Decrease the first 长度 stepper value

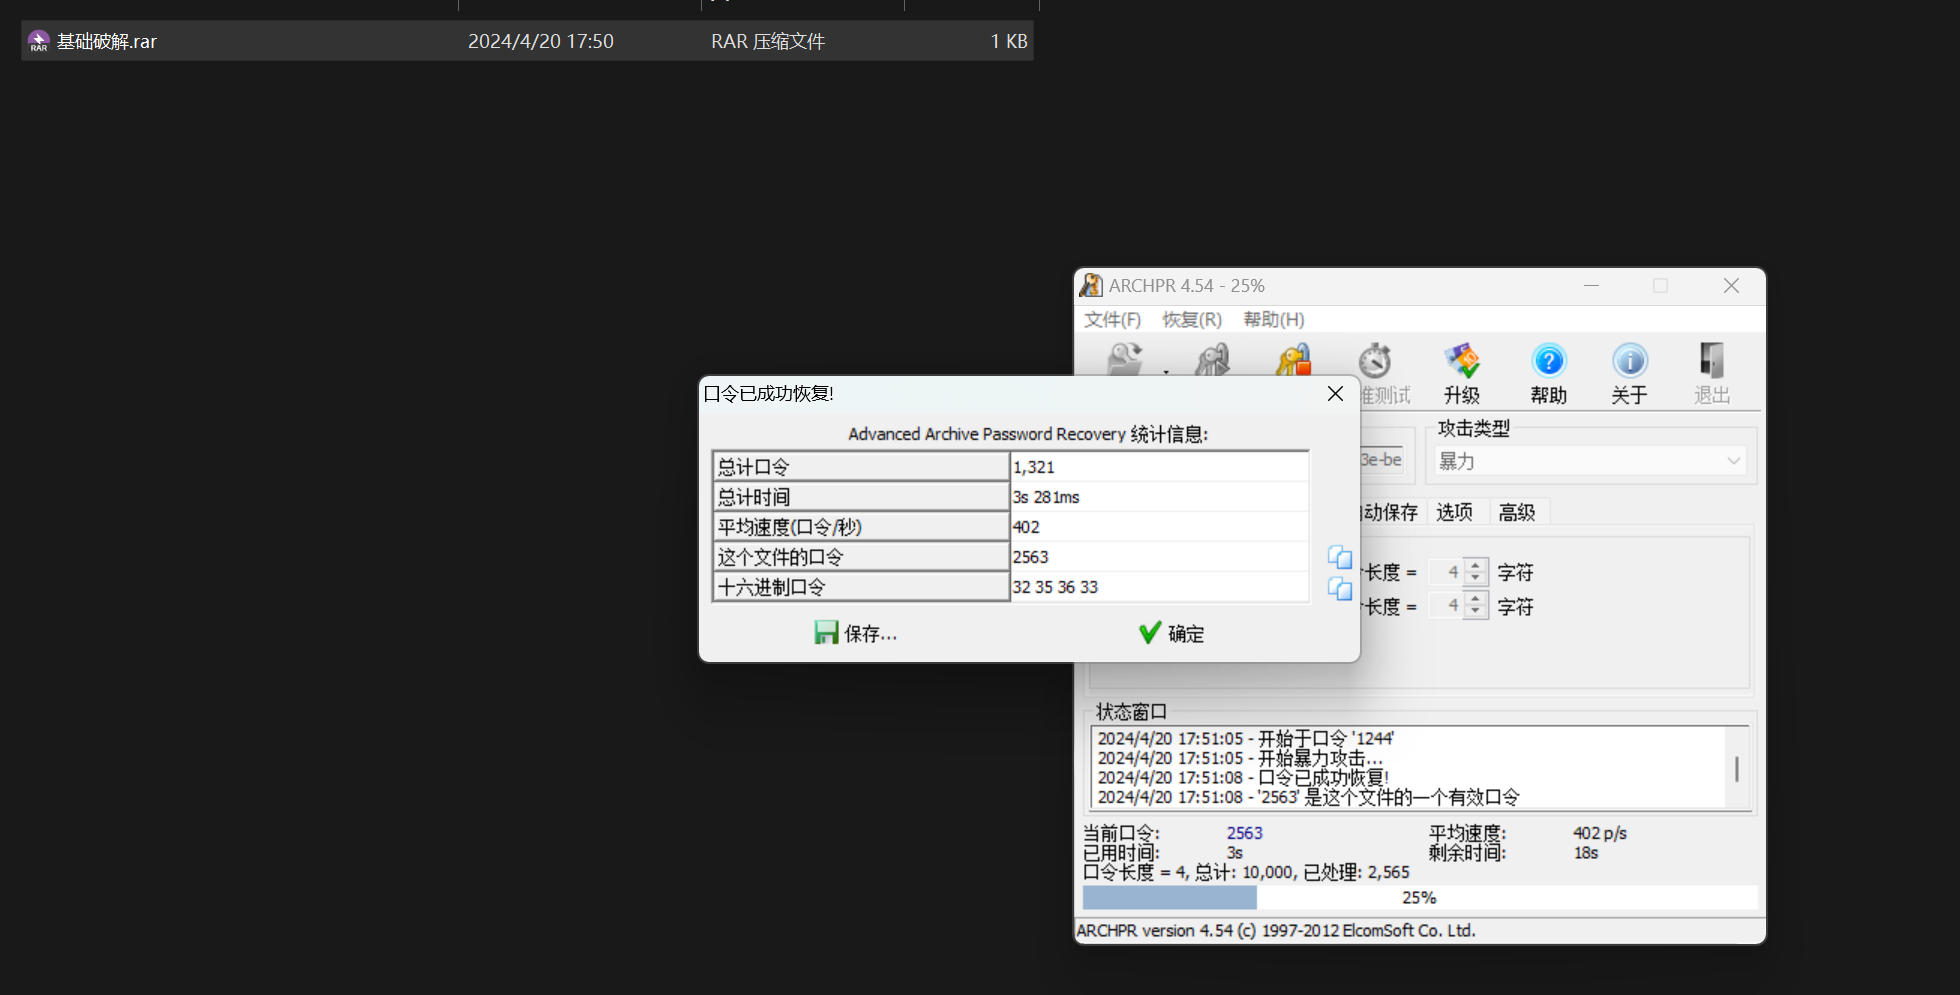click(x=1476, y=579)
